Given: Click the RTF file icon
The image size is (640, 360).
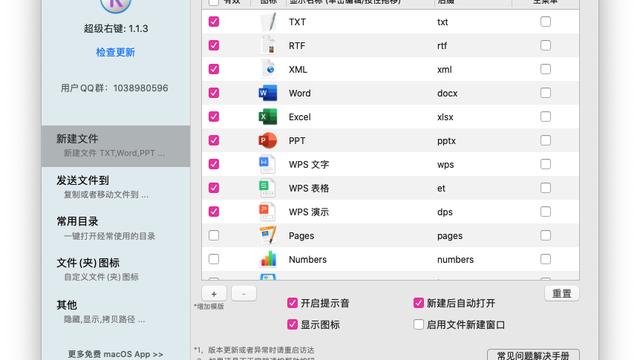Looking at the screenshot, I should [x=268, y=45].
